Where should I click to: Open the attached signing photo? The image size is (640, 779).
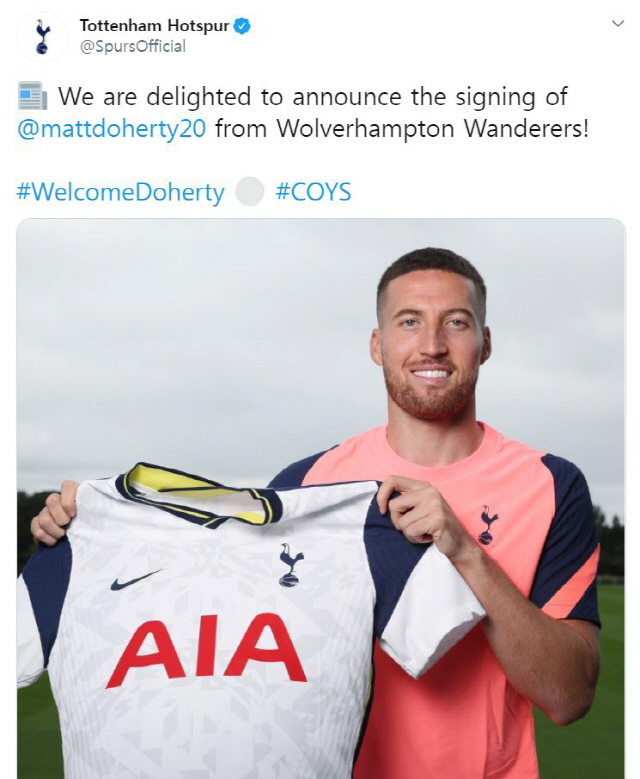(x=321, y=498)
